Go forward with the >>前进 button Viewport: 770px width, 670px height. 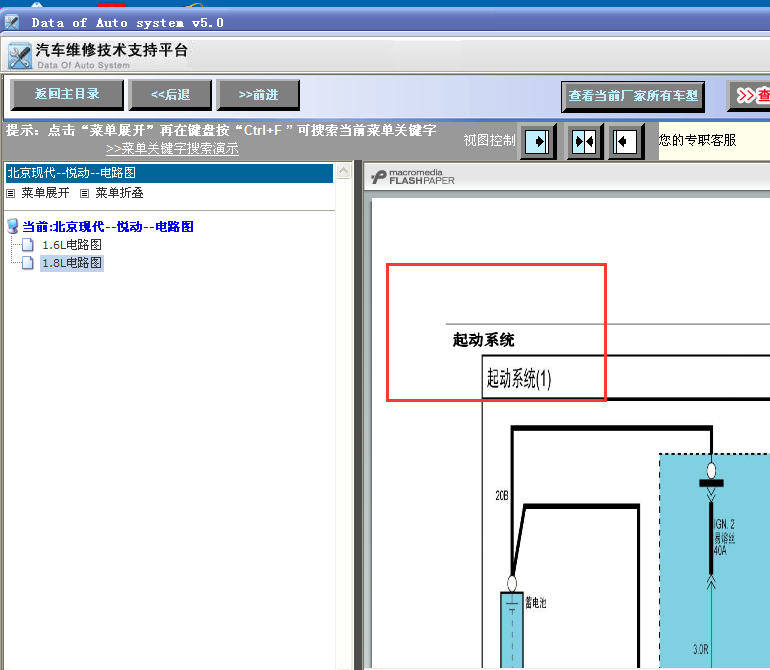[258, 94]
